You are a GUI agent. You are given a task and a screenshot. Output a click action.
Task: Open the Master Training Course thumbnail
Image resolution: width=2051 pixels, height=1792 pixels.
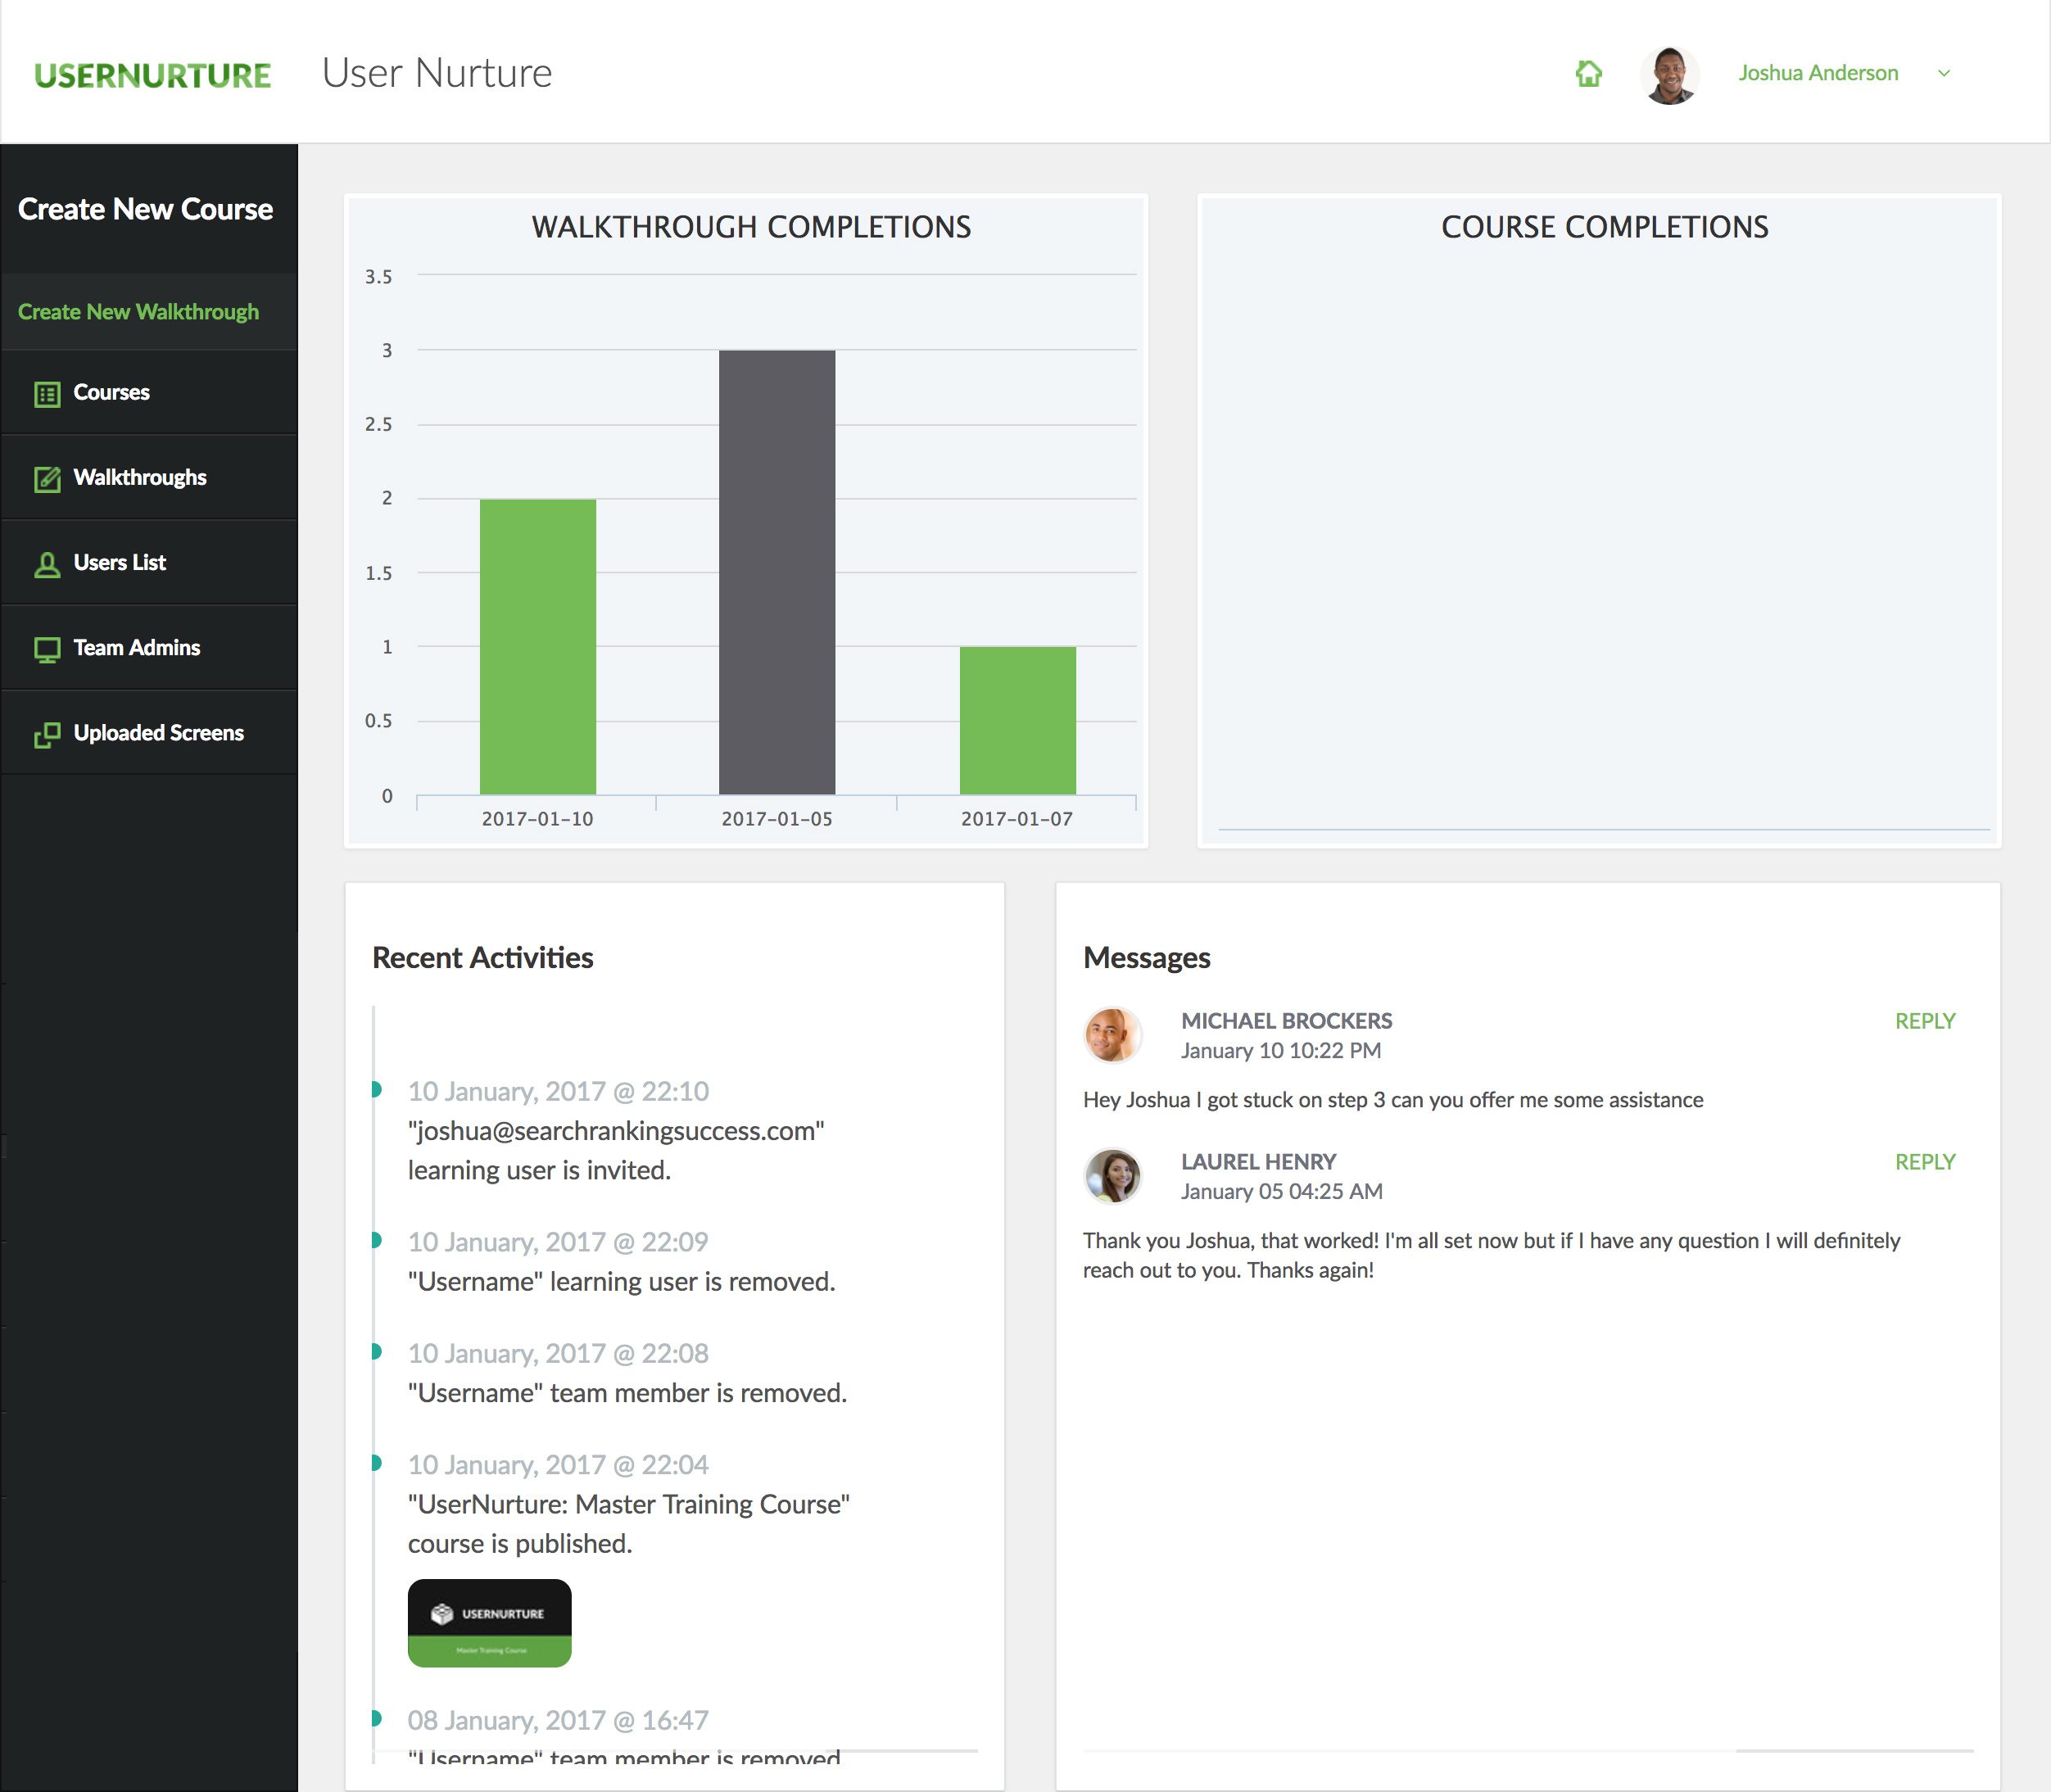pyautogui.click(x=489, y=1622)
